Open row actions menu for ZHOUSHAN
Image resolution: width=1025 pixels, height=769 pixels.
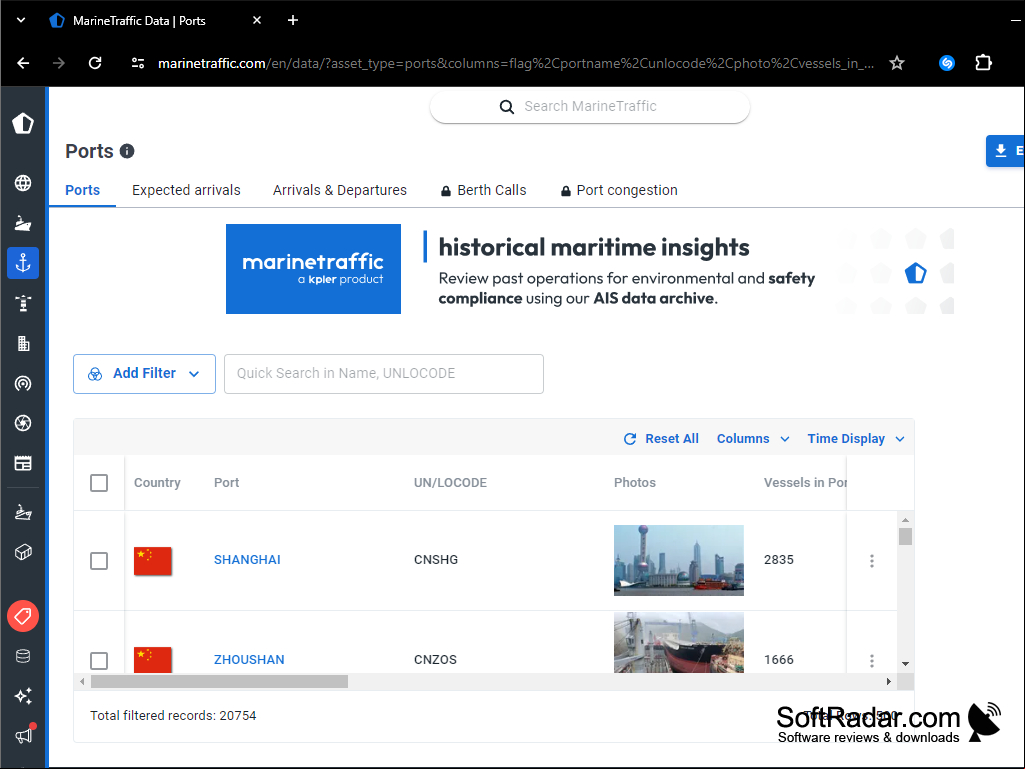coord(871,660)
